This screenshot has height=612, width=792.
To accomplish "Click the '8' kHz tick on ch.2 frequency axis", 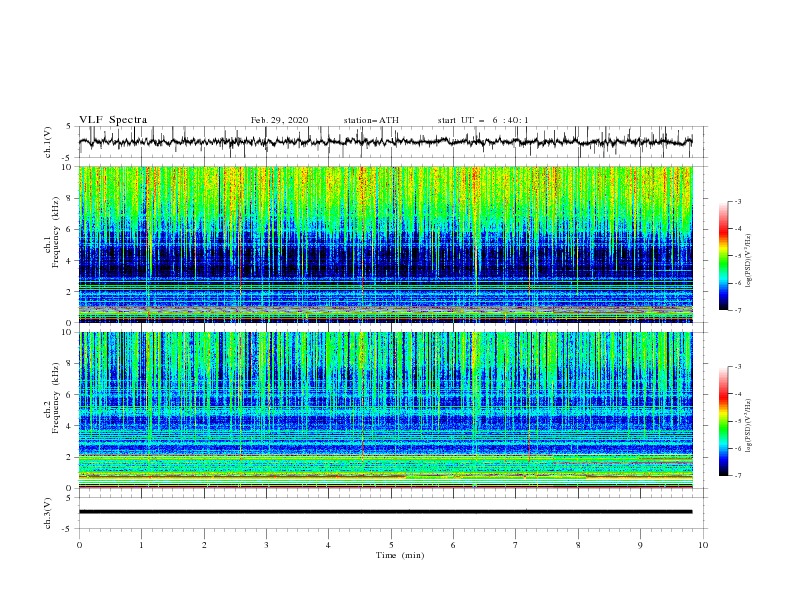I will [69, 364].
